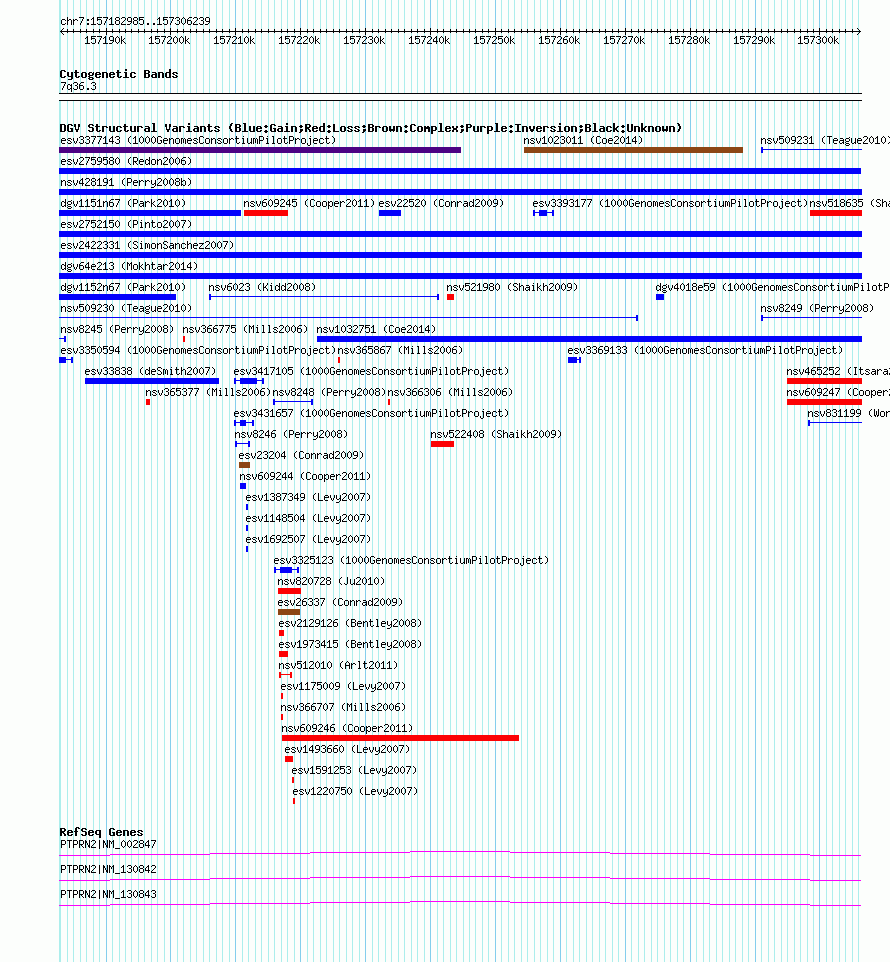Viewport: 890px width, 962px height.
Task: Click the nsv8249 (Perry2008) label
Action: coord(817,308)
